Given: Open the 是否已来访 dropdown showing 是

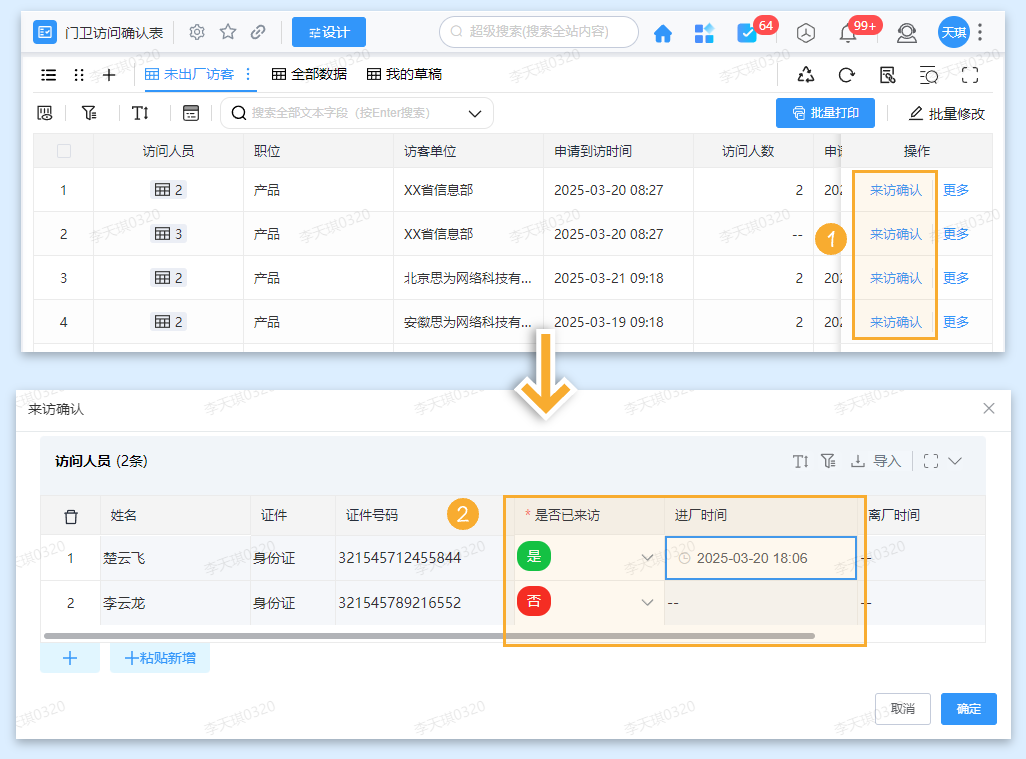Looking at the screenshot, I should 587,556.
